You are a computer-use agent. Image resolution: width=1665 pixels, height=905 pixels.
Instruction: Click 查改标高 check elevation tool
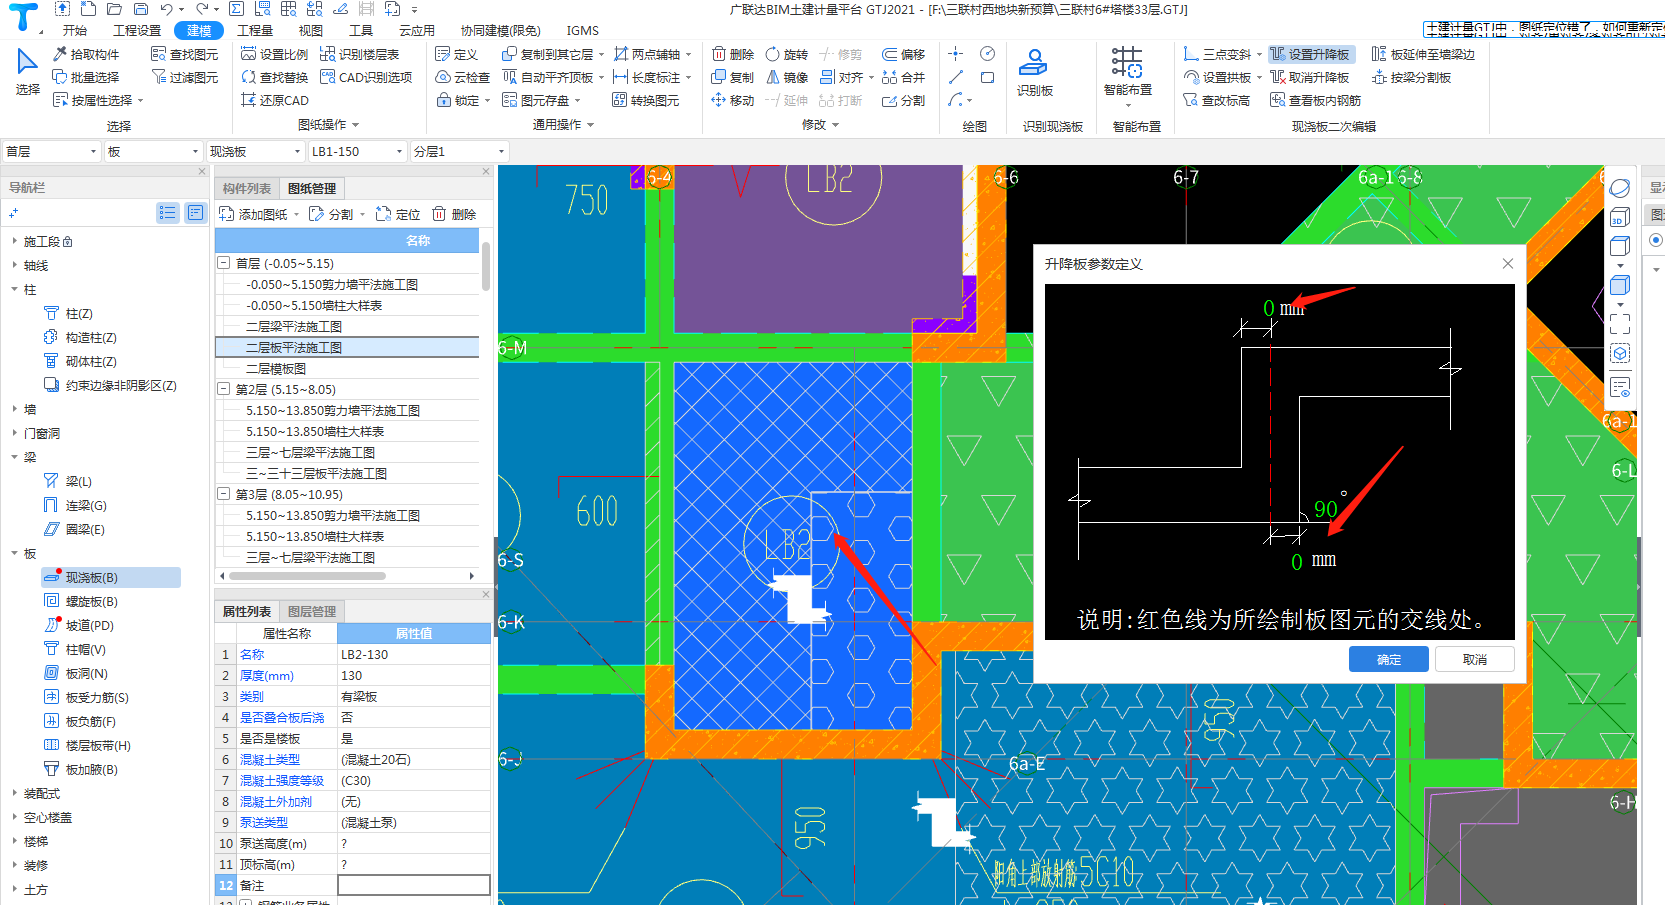[1217, 100]
